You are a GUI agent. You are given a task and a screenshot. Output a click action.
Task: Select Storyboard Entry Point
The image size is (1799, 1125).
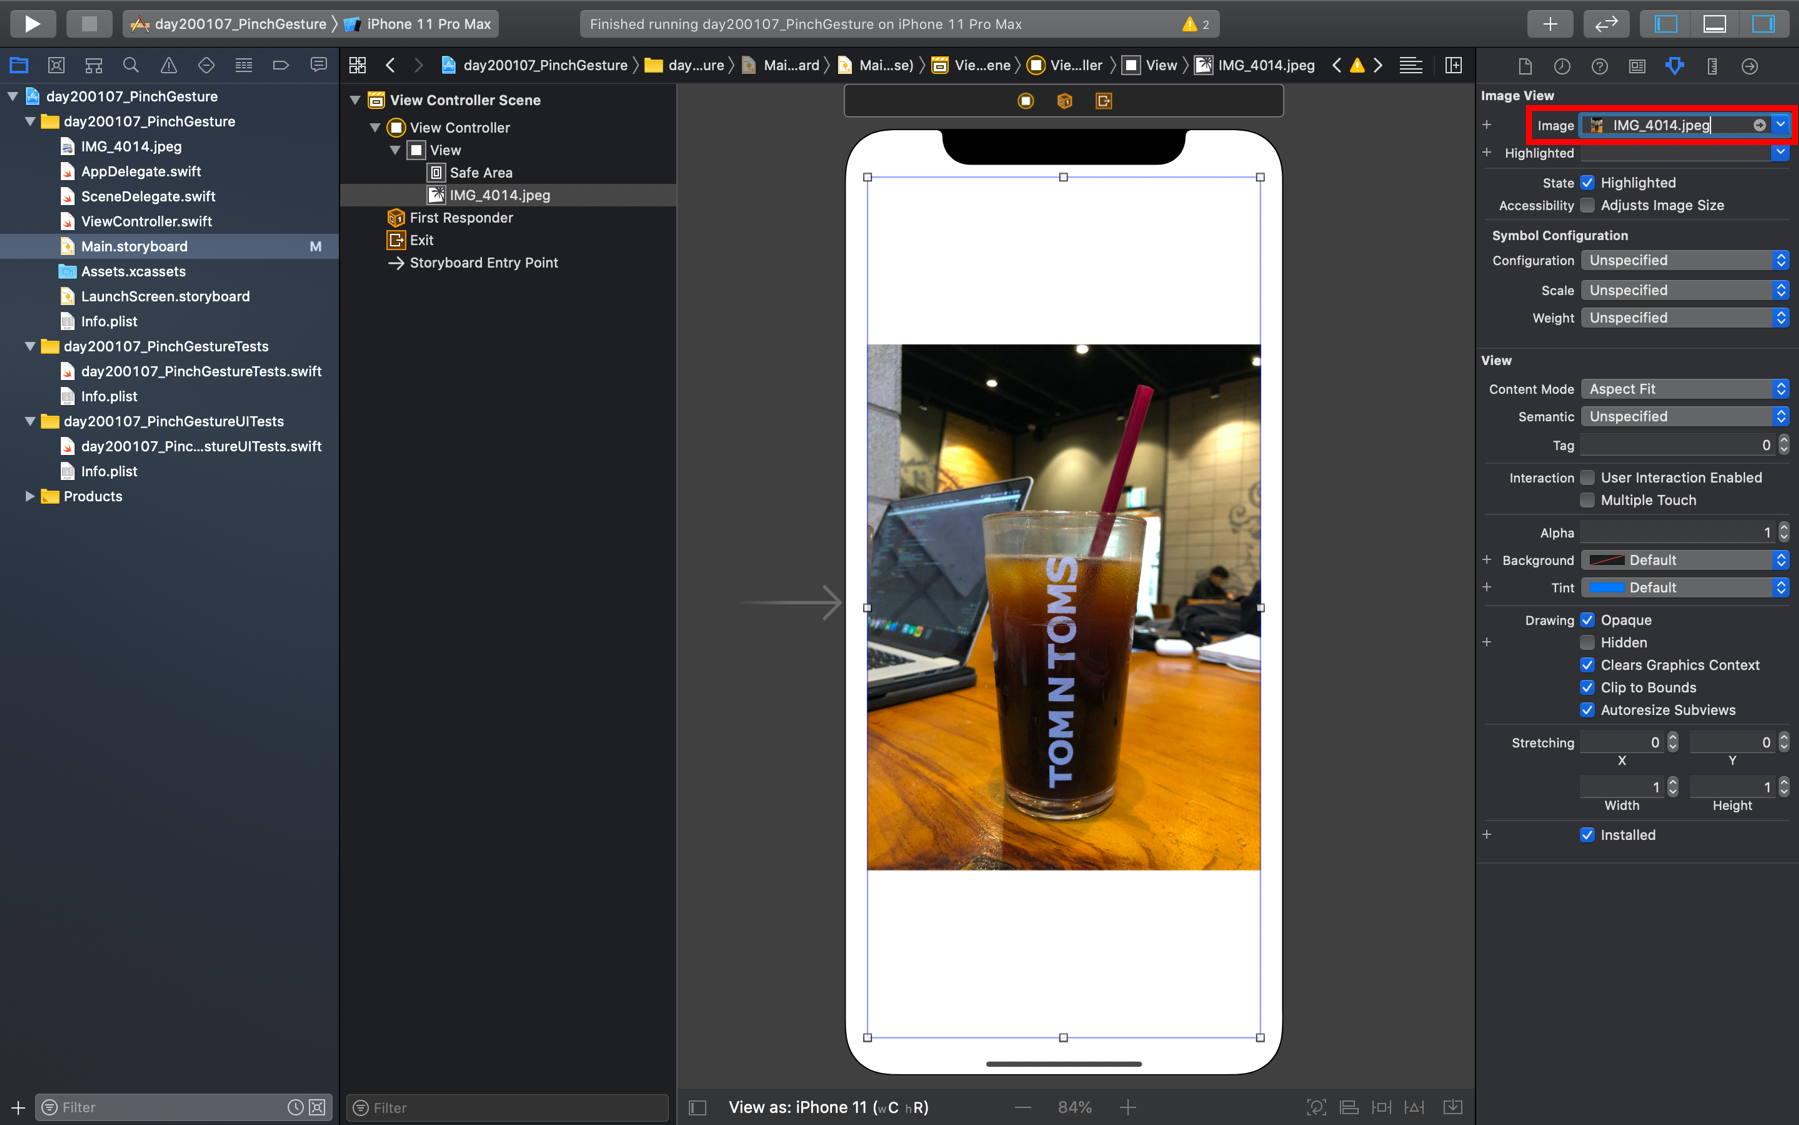(x=483, y=262)
